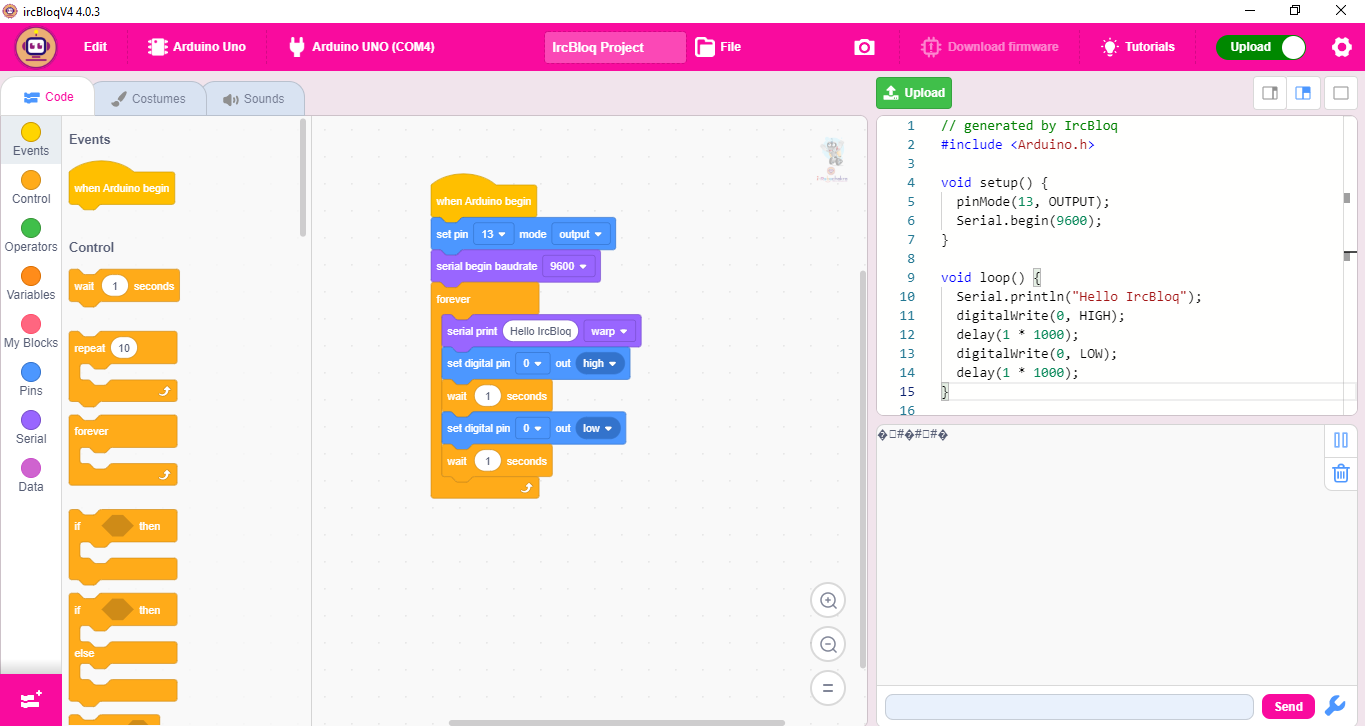Click the green Upload button
1365x726 pixels.
pos(914,93)
